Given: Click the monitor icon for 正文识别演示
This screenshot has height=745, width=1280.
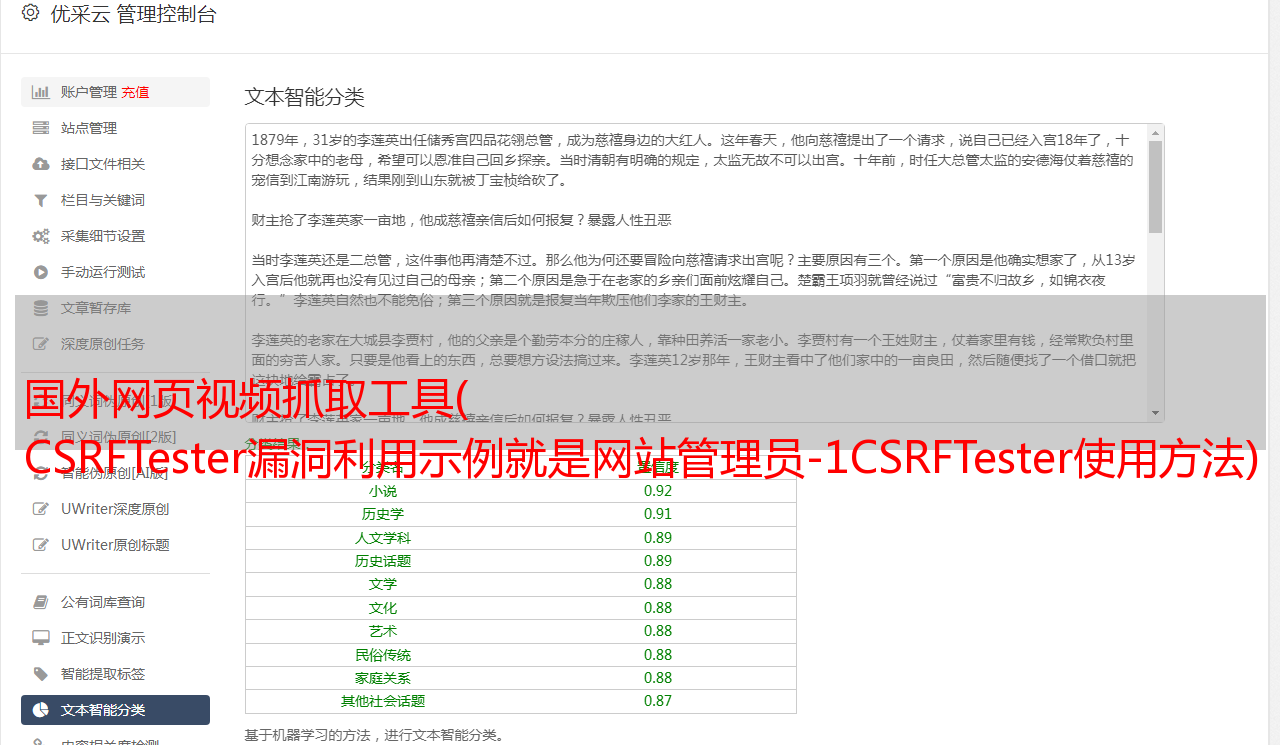Looking at the screenshot, I should tap(41, 638).
